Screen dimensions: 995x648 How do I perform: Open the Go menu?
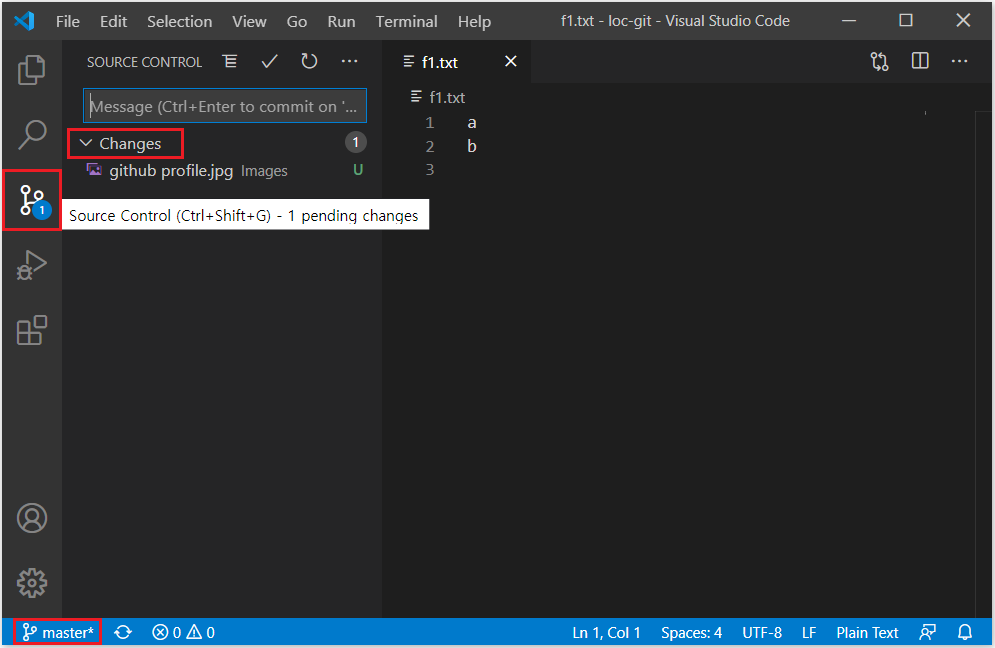point(296,21)
